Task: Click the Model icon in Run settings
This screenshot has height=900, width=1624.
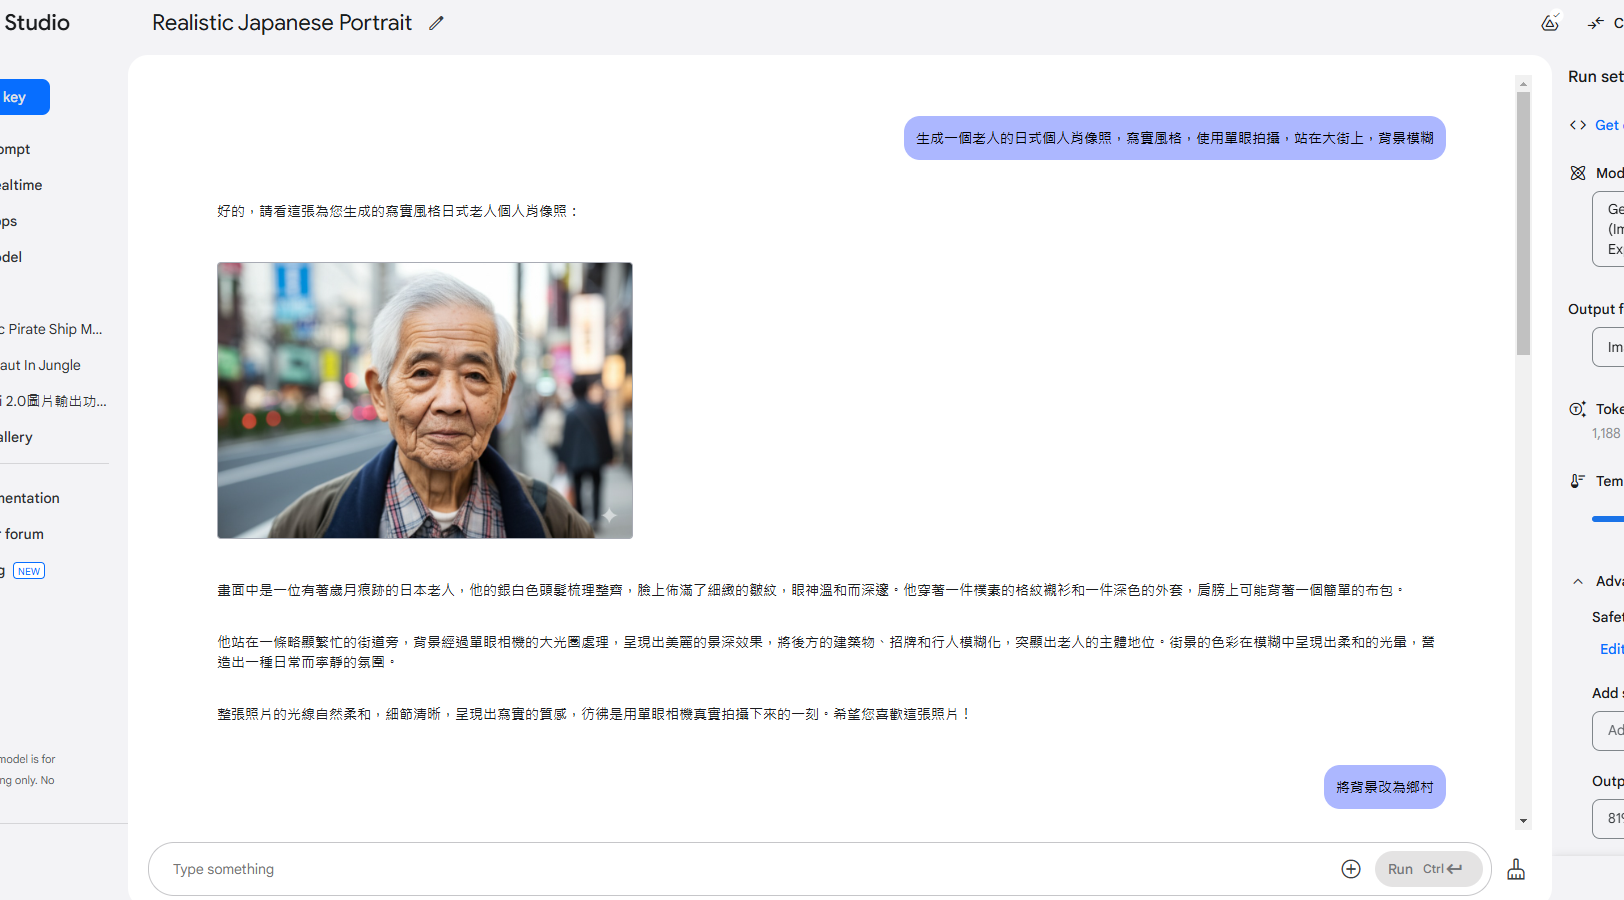Action: pos(1578,173)
